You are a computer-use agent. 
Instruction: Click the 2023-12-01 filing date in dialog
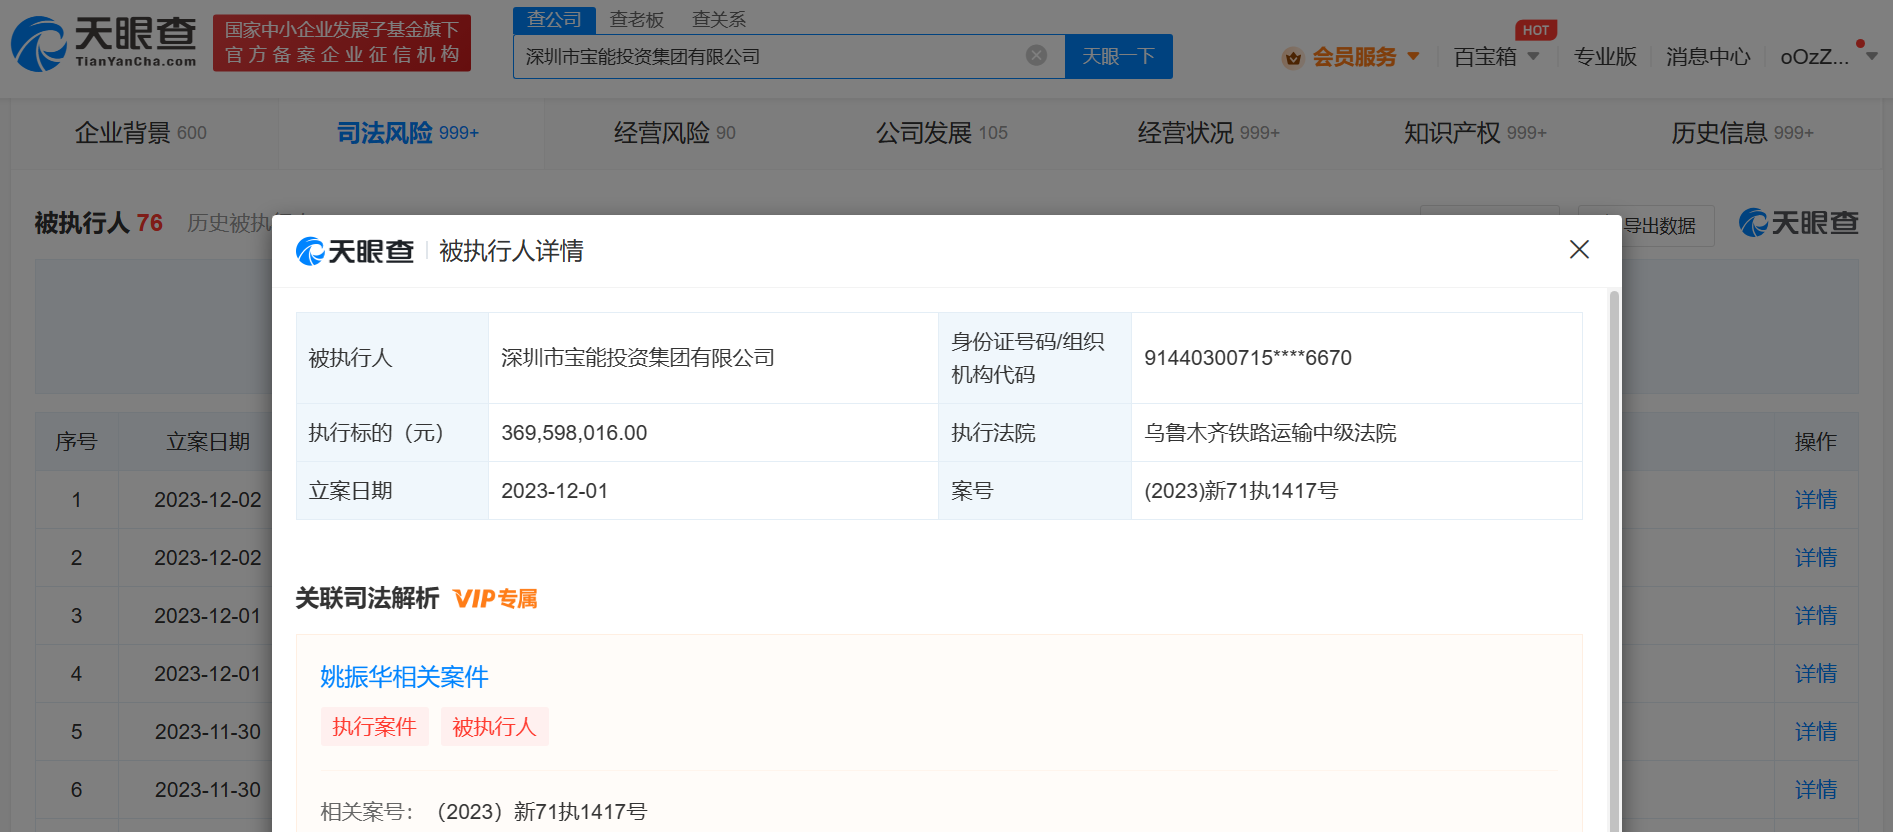tap(713, 491)
